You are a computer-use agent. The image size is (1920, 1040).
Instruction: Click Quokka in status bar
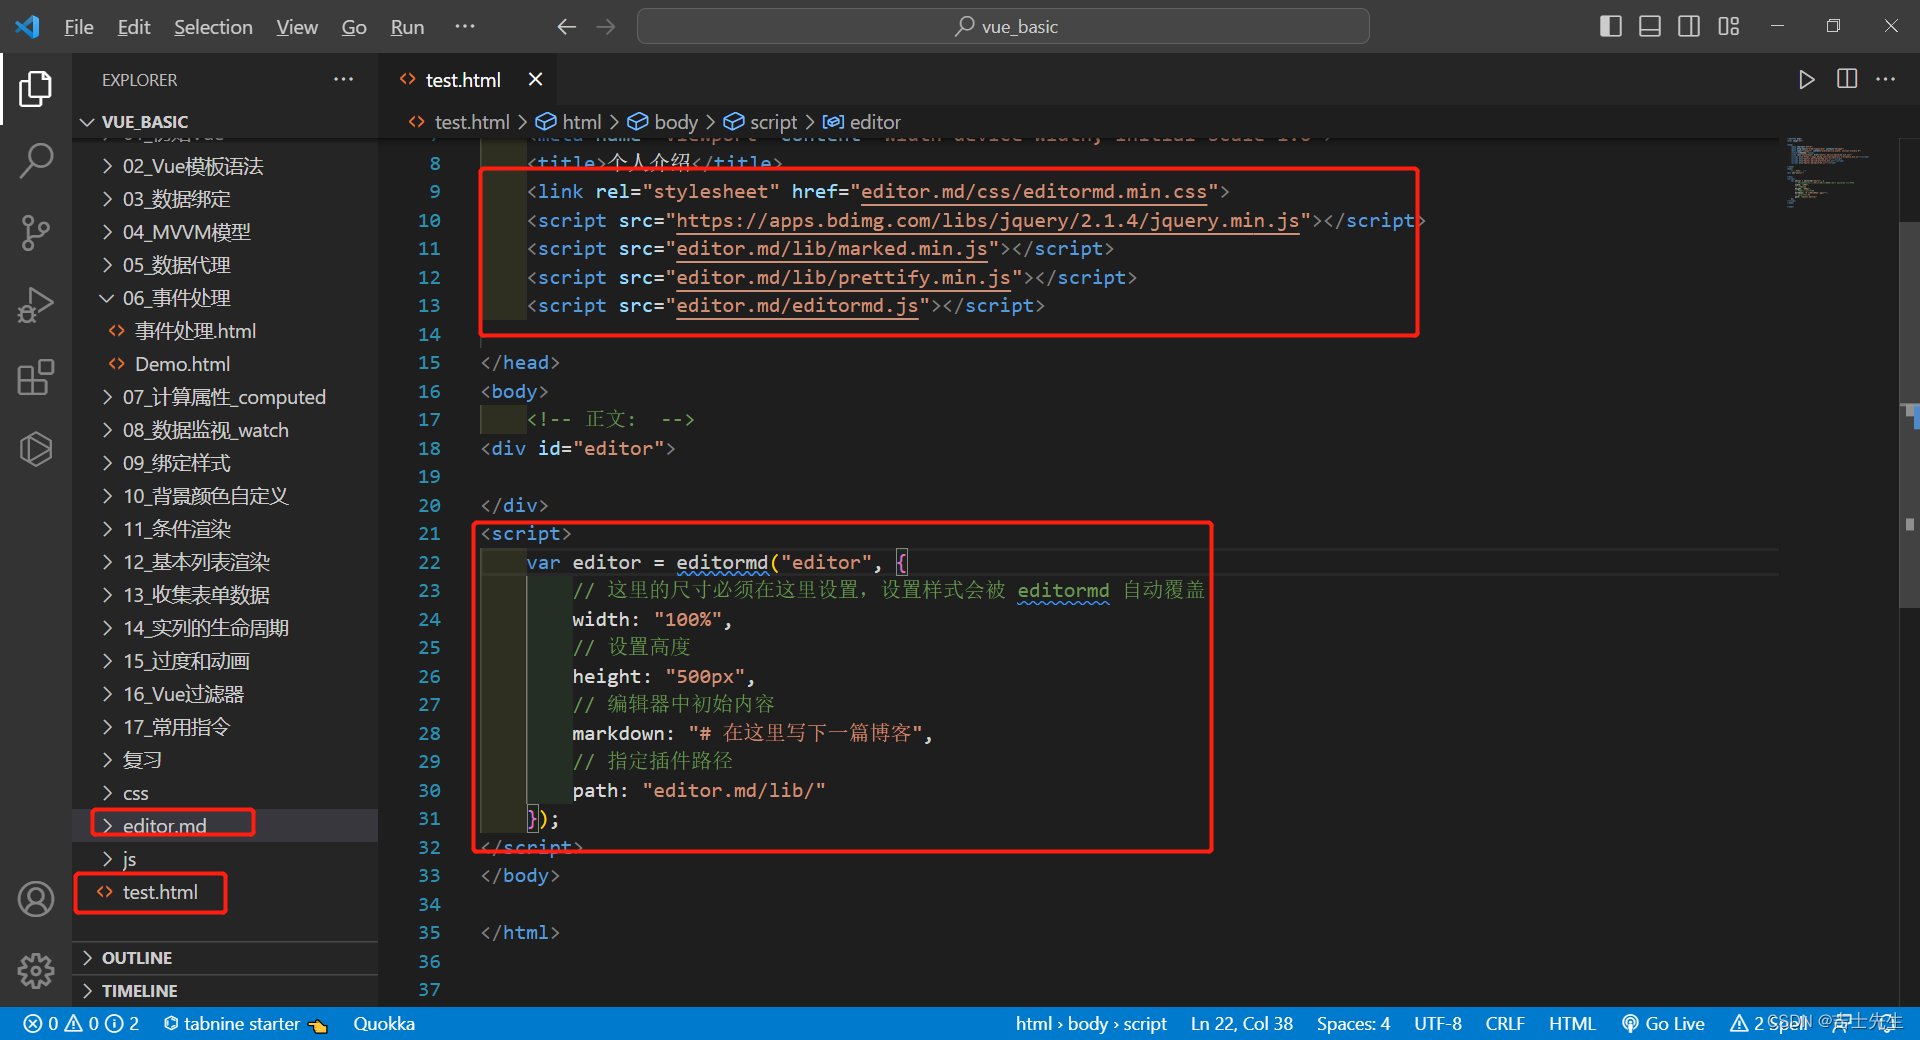click(384, 1023)
